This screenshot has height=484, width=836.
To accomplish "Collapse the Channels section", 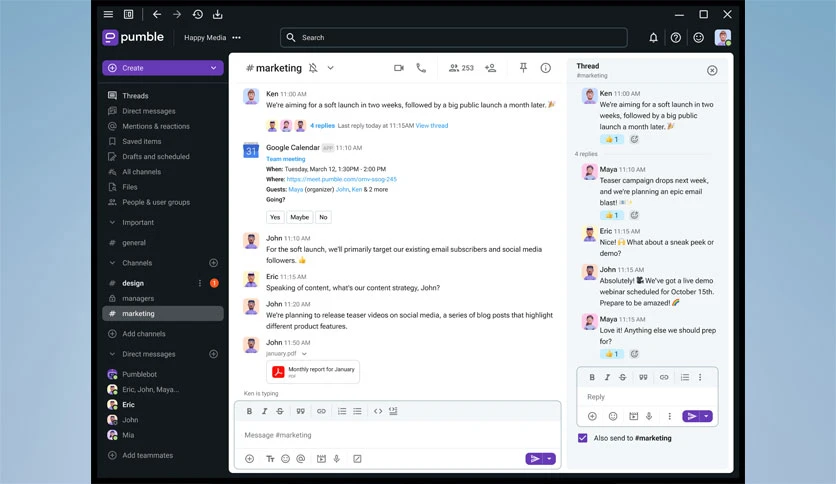I will (x=112, y=263).
